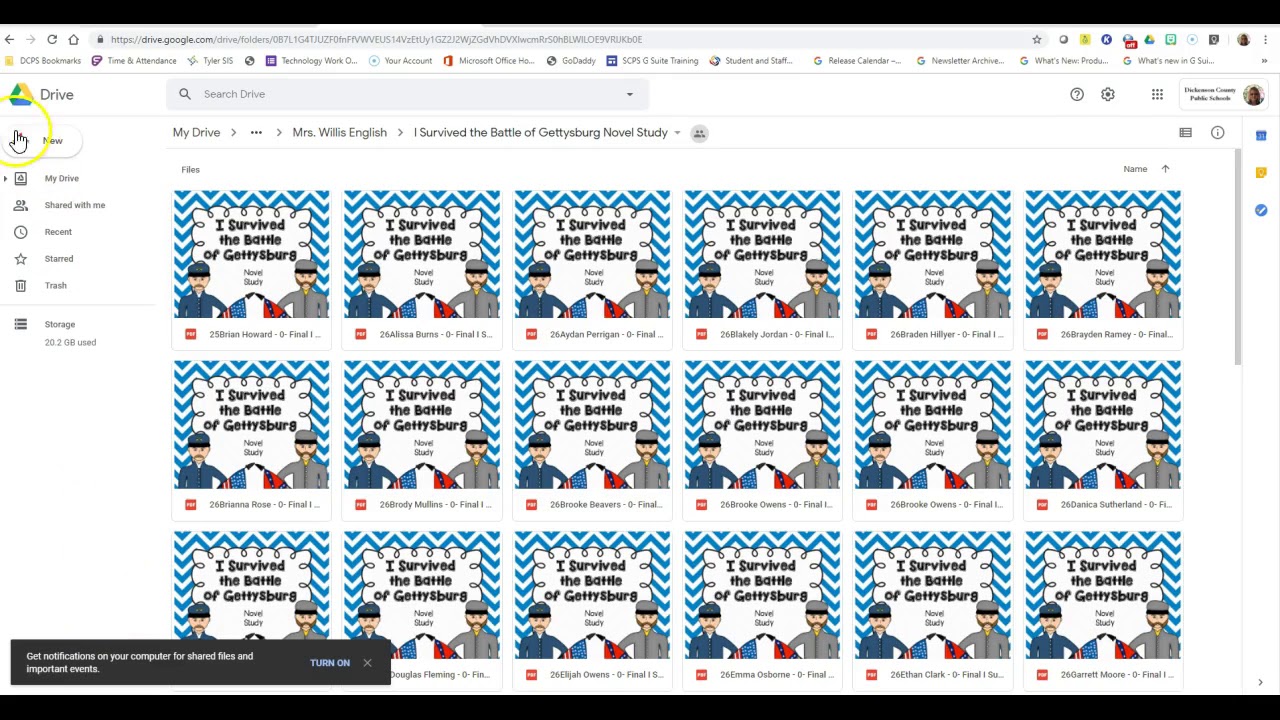Open Starred items
The width and height of the screenshot is (1280, 720).
coord(58,259)
